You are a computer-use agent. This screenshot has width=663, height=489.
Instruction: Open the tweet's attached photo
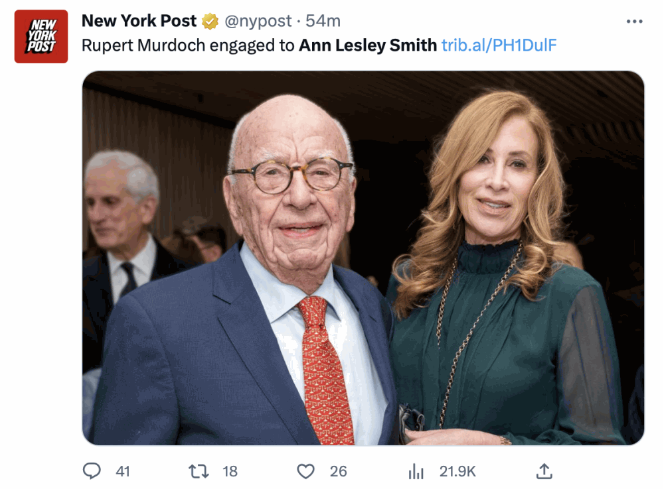coord(362,258)
